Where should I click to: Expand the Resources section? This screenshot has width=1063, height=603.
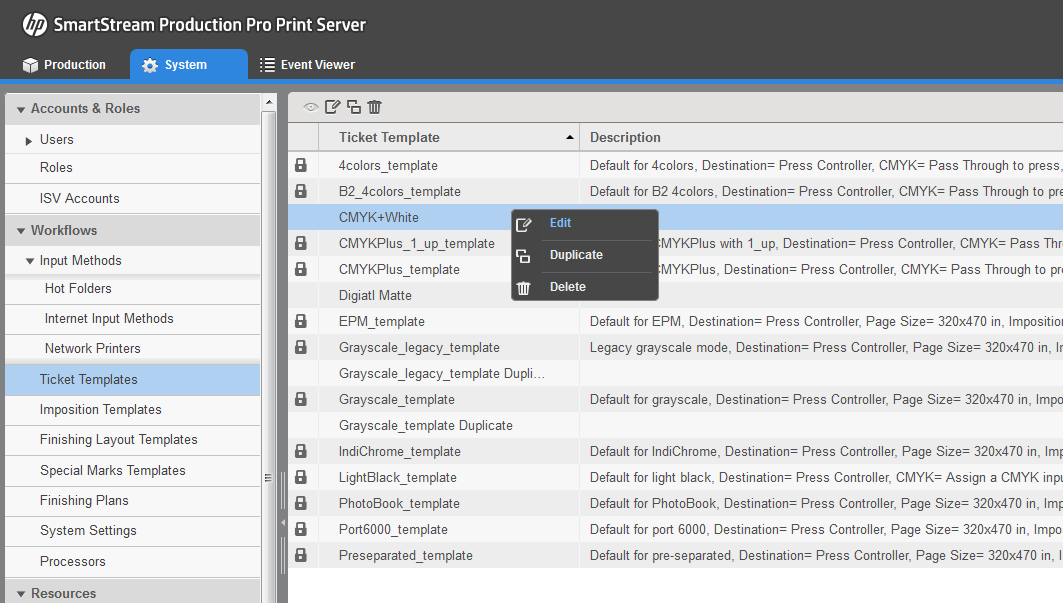tap(21, 593)
